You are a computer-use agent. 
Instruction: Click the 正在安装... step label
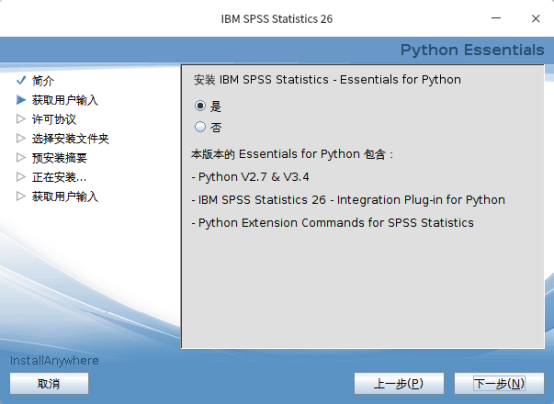(59, 177)
